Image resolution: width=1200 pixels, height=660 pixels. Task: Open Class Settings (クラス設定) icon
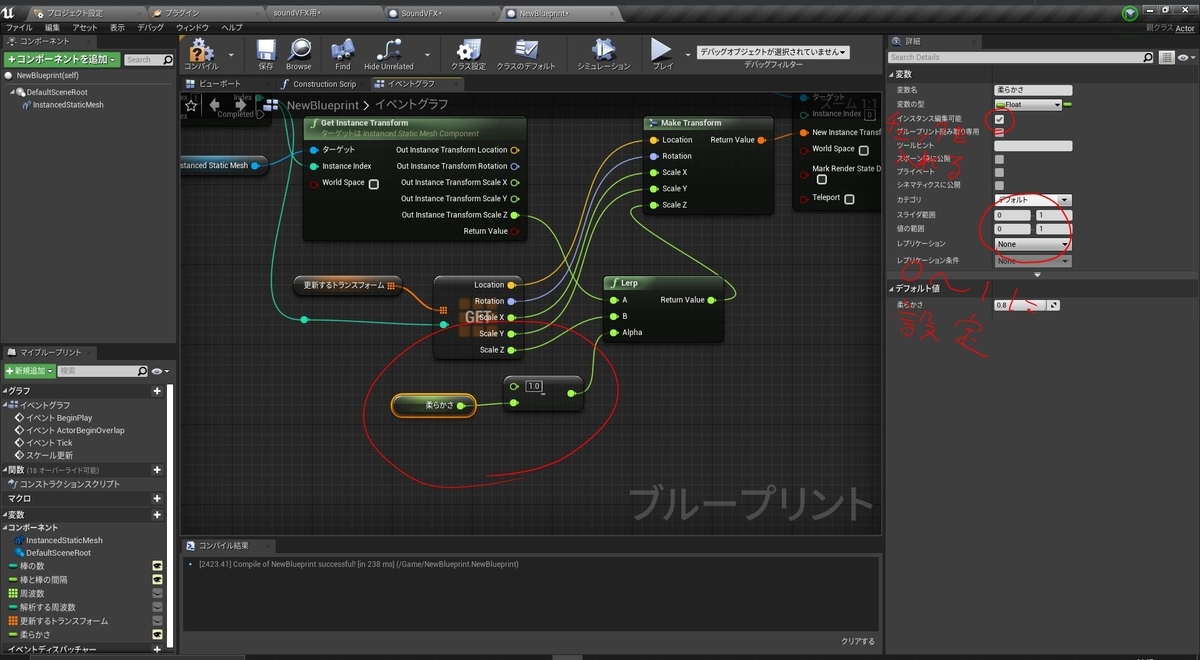[468, 49]
